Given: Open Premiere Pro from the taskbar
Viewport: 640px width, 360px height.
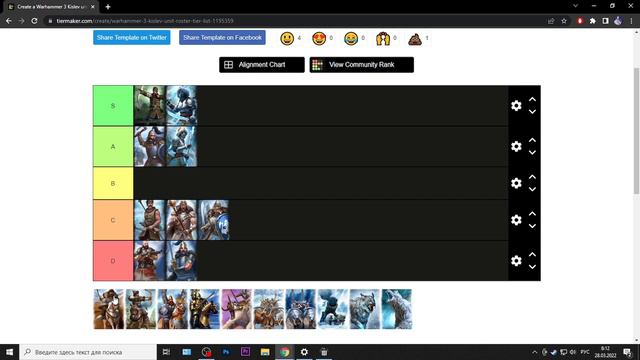Looking at the screenshot, I should (x=245, y=352).
